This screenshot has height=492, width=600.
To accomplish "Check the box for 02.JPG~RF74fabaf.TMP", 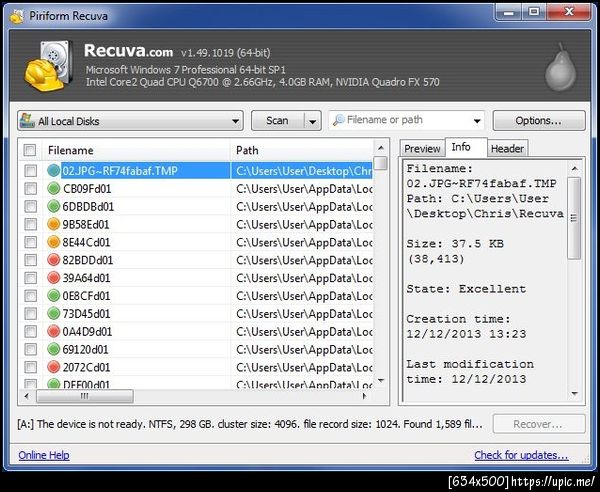I will [x=31, y=171].
